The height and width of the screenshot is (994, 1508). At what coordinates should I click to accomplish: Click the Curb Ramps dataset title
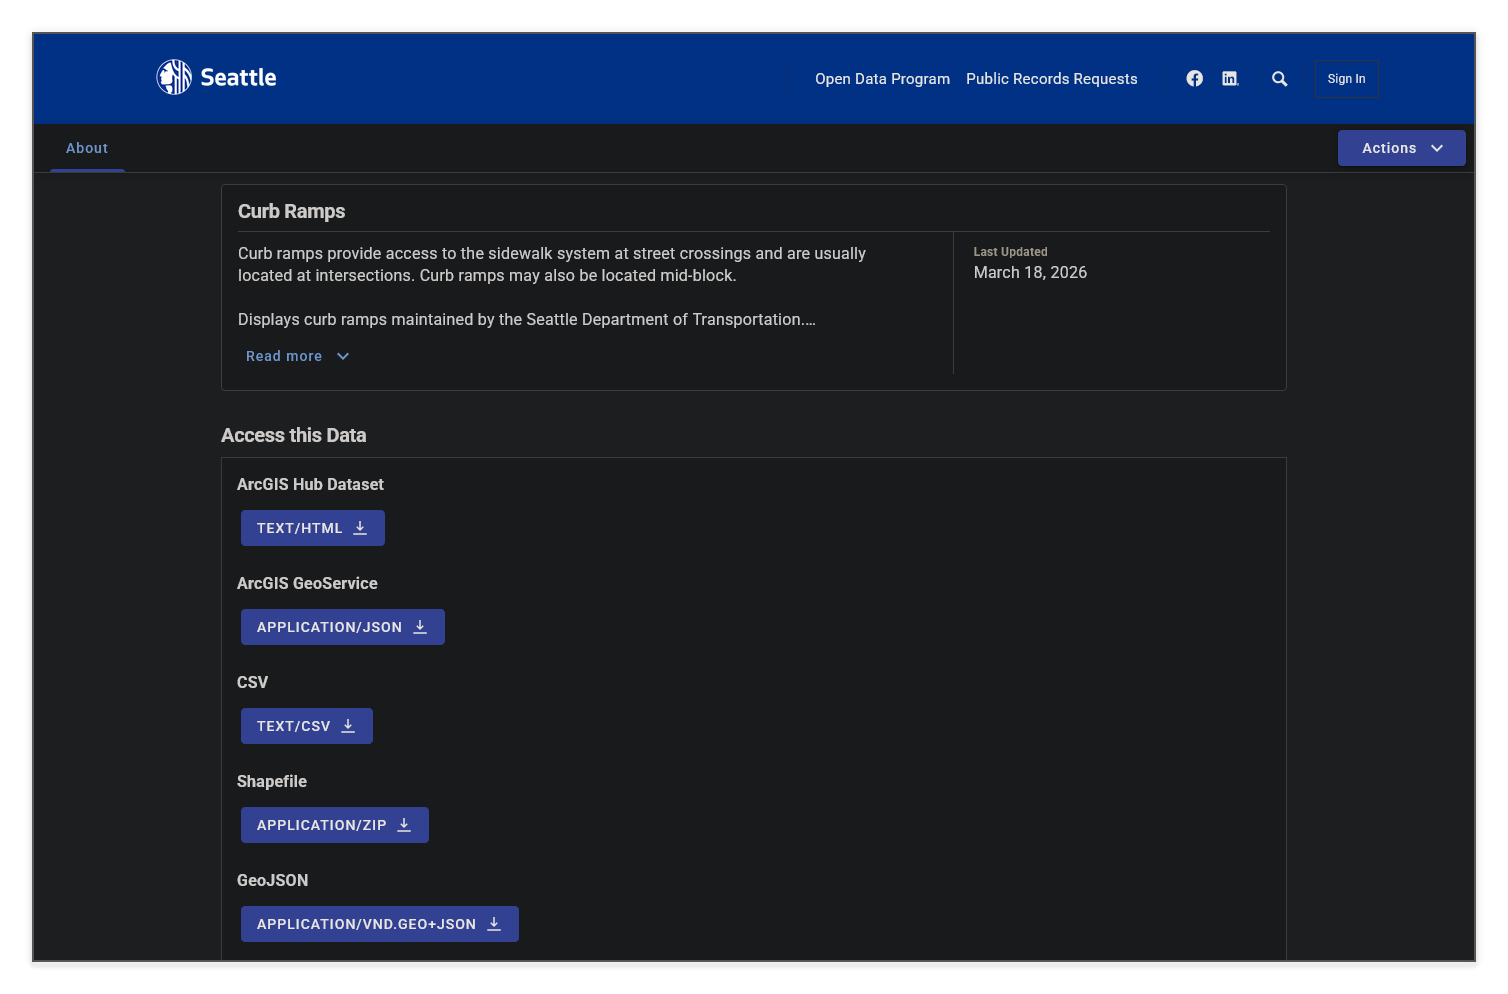(x=291, y=211)
